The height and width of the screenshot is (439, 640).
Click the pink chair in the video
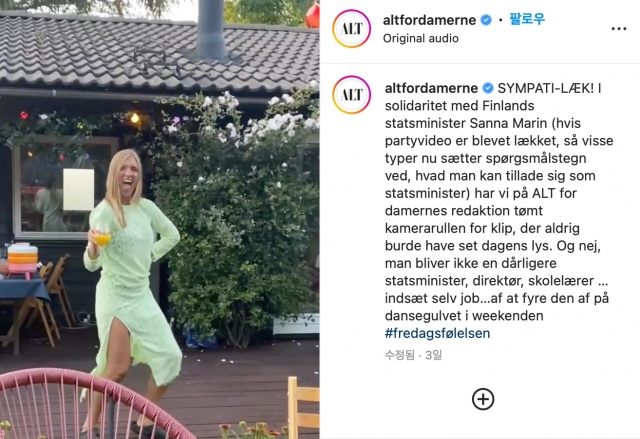coord(88,404)
